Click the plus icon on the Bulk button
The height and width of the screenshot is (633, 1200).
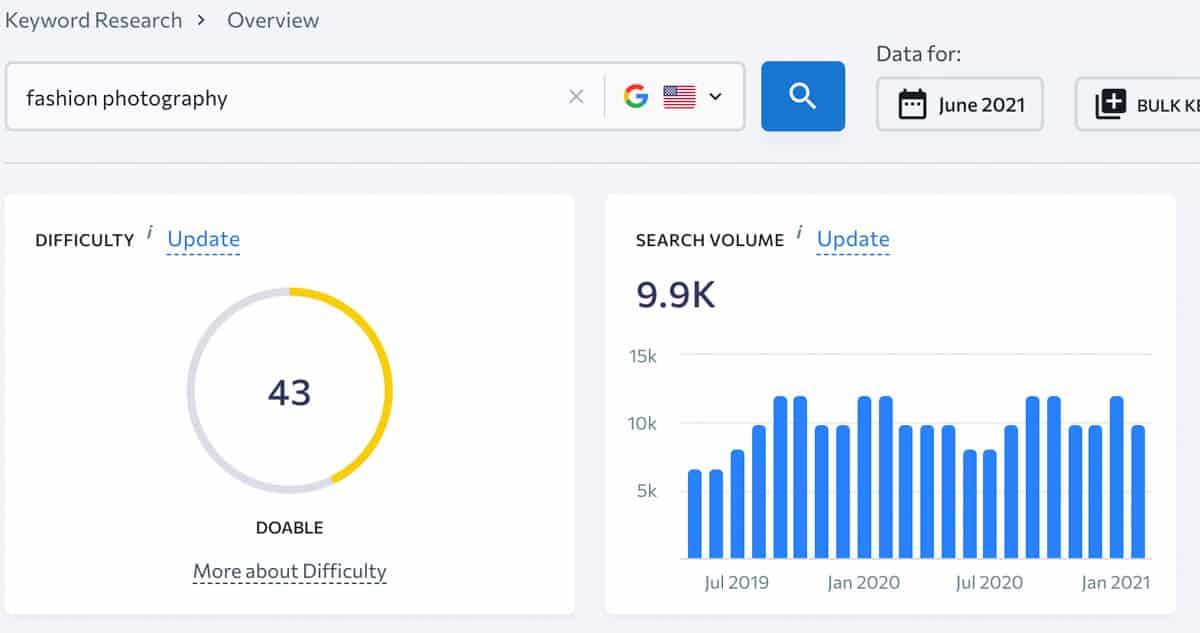pyautogui.click(x=1110, y=104)
